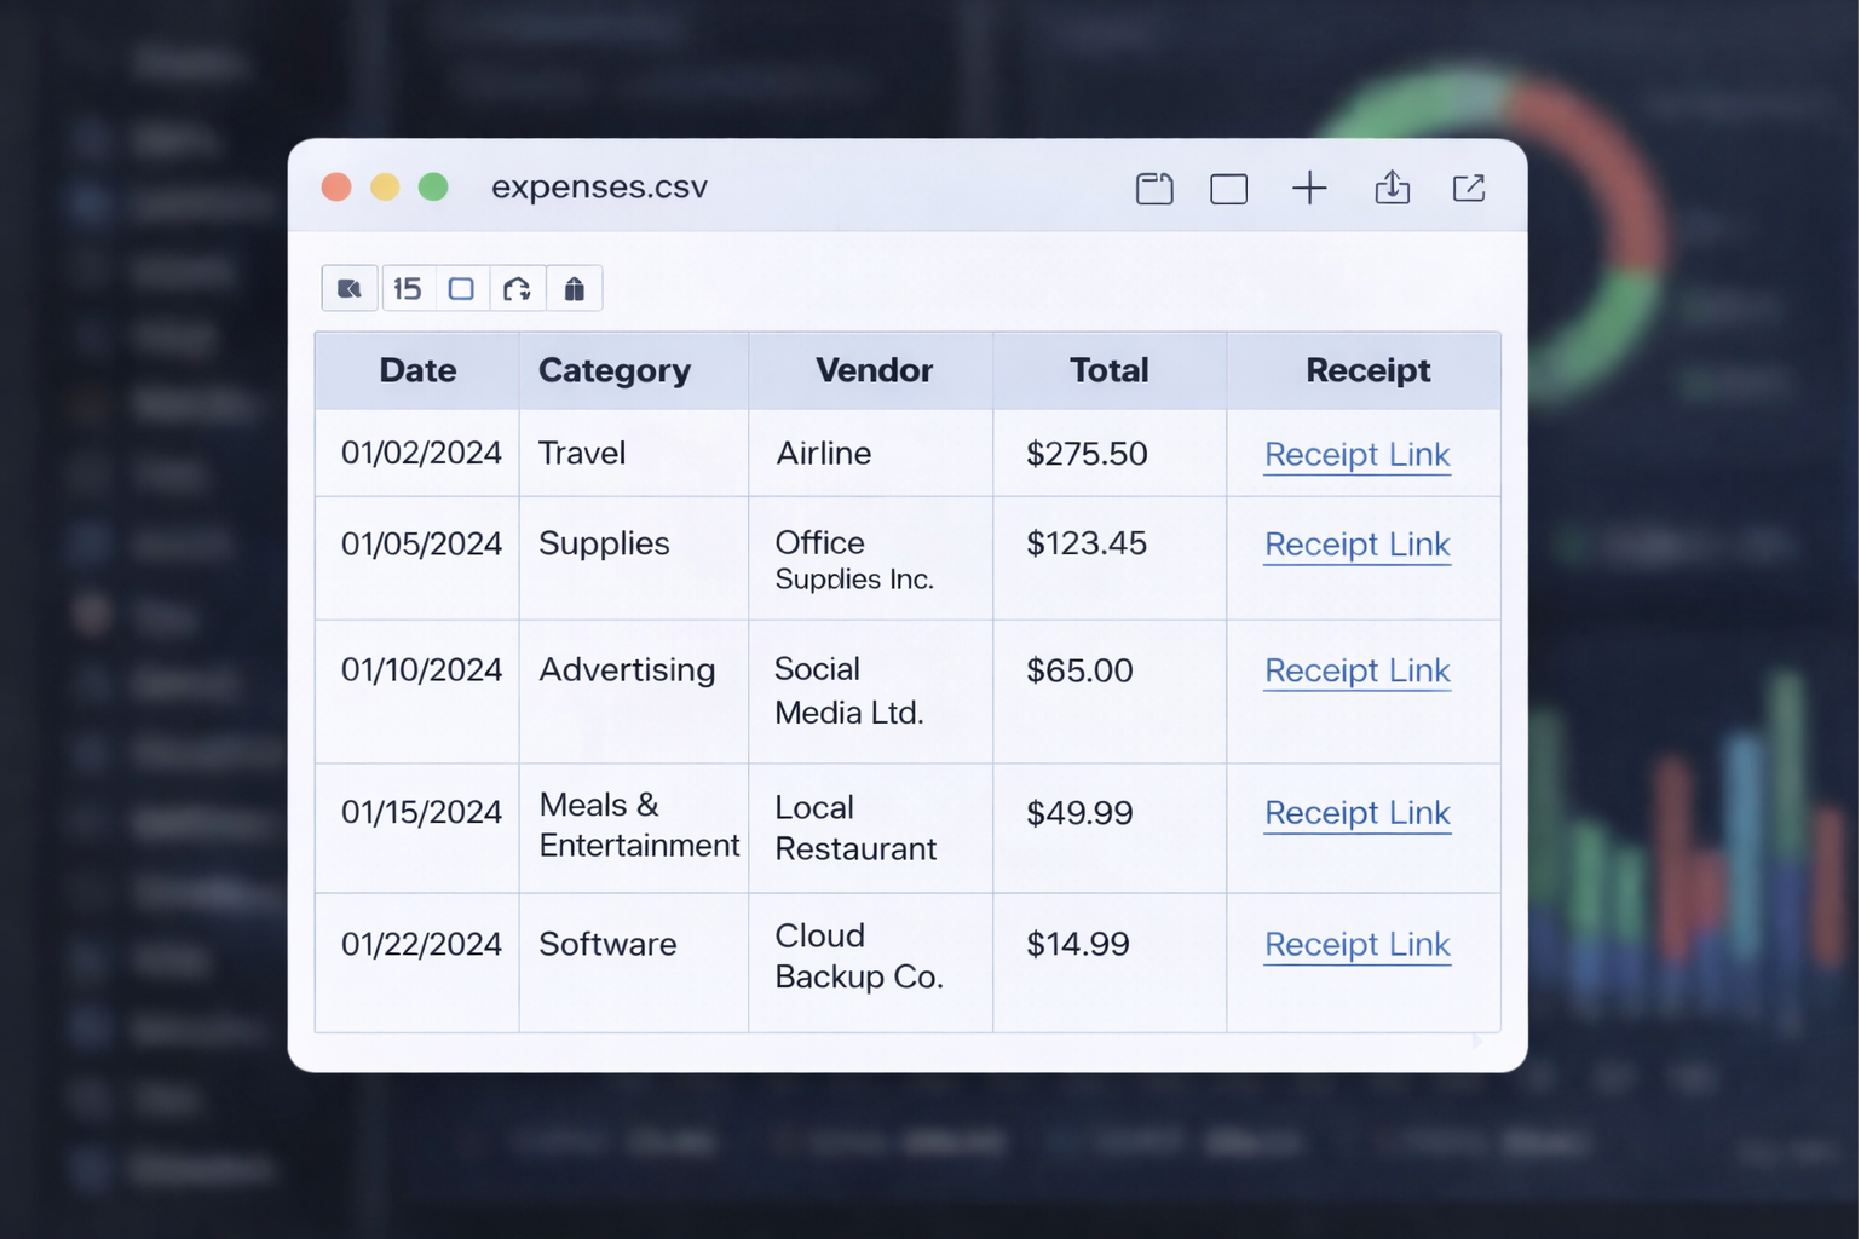Image resolution: width=1859 pixels, height=1239 pixels.
Task: Click the share upload icon
Action: 1393,188
